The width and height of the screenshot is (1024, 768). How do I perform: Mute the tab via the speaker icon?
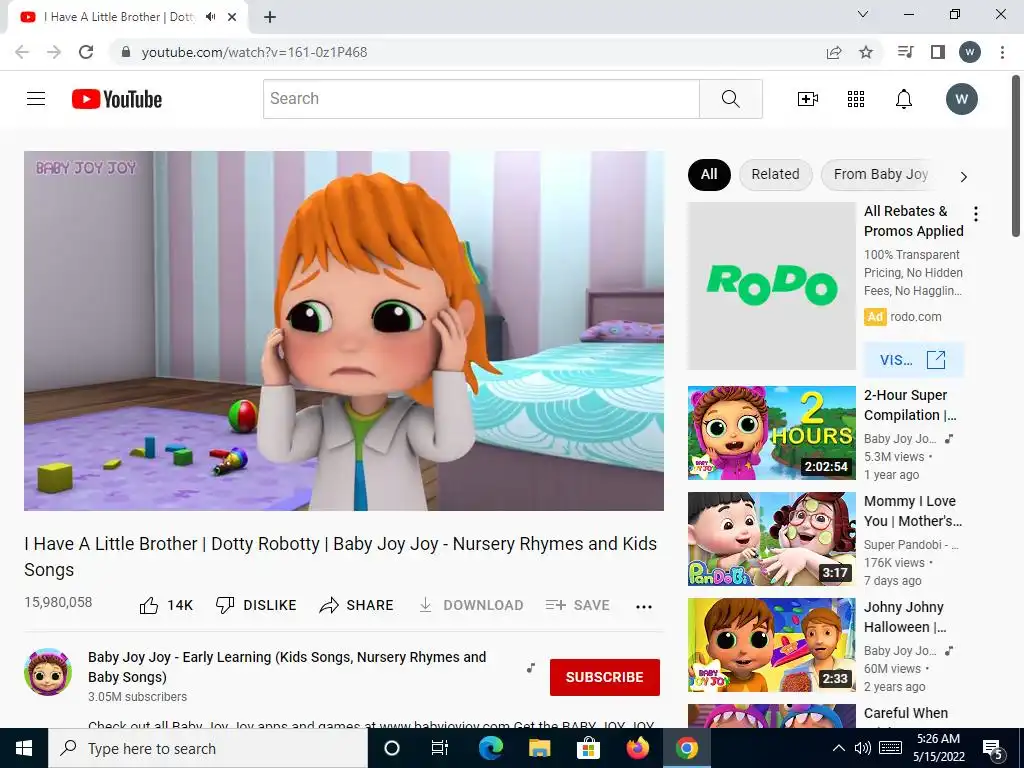(x=210, y=17)
